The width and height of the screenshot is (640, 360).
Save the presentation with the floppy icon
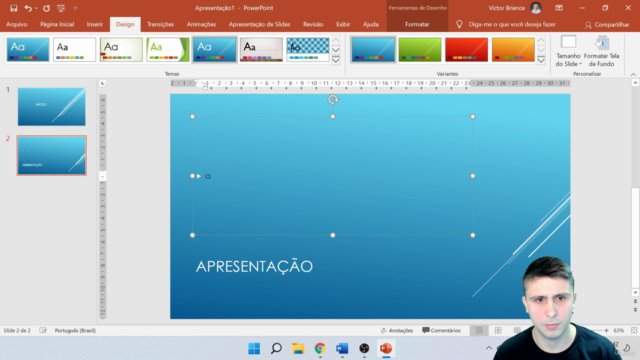tap(13, 8)
